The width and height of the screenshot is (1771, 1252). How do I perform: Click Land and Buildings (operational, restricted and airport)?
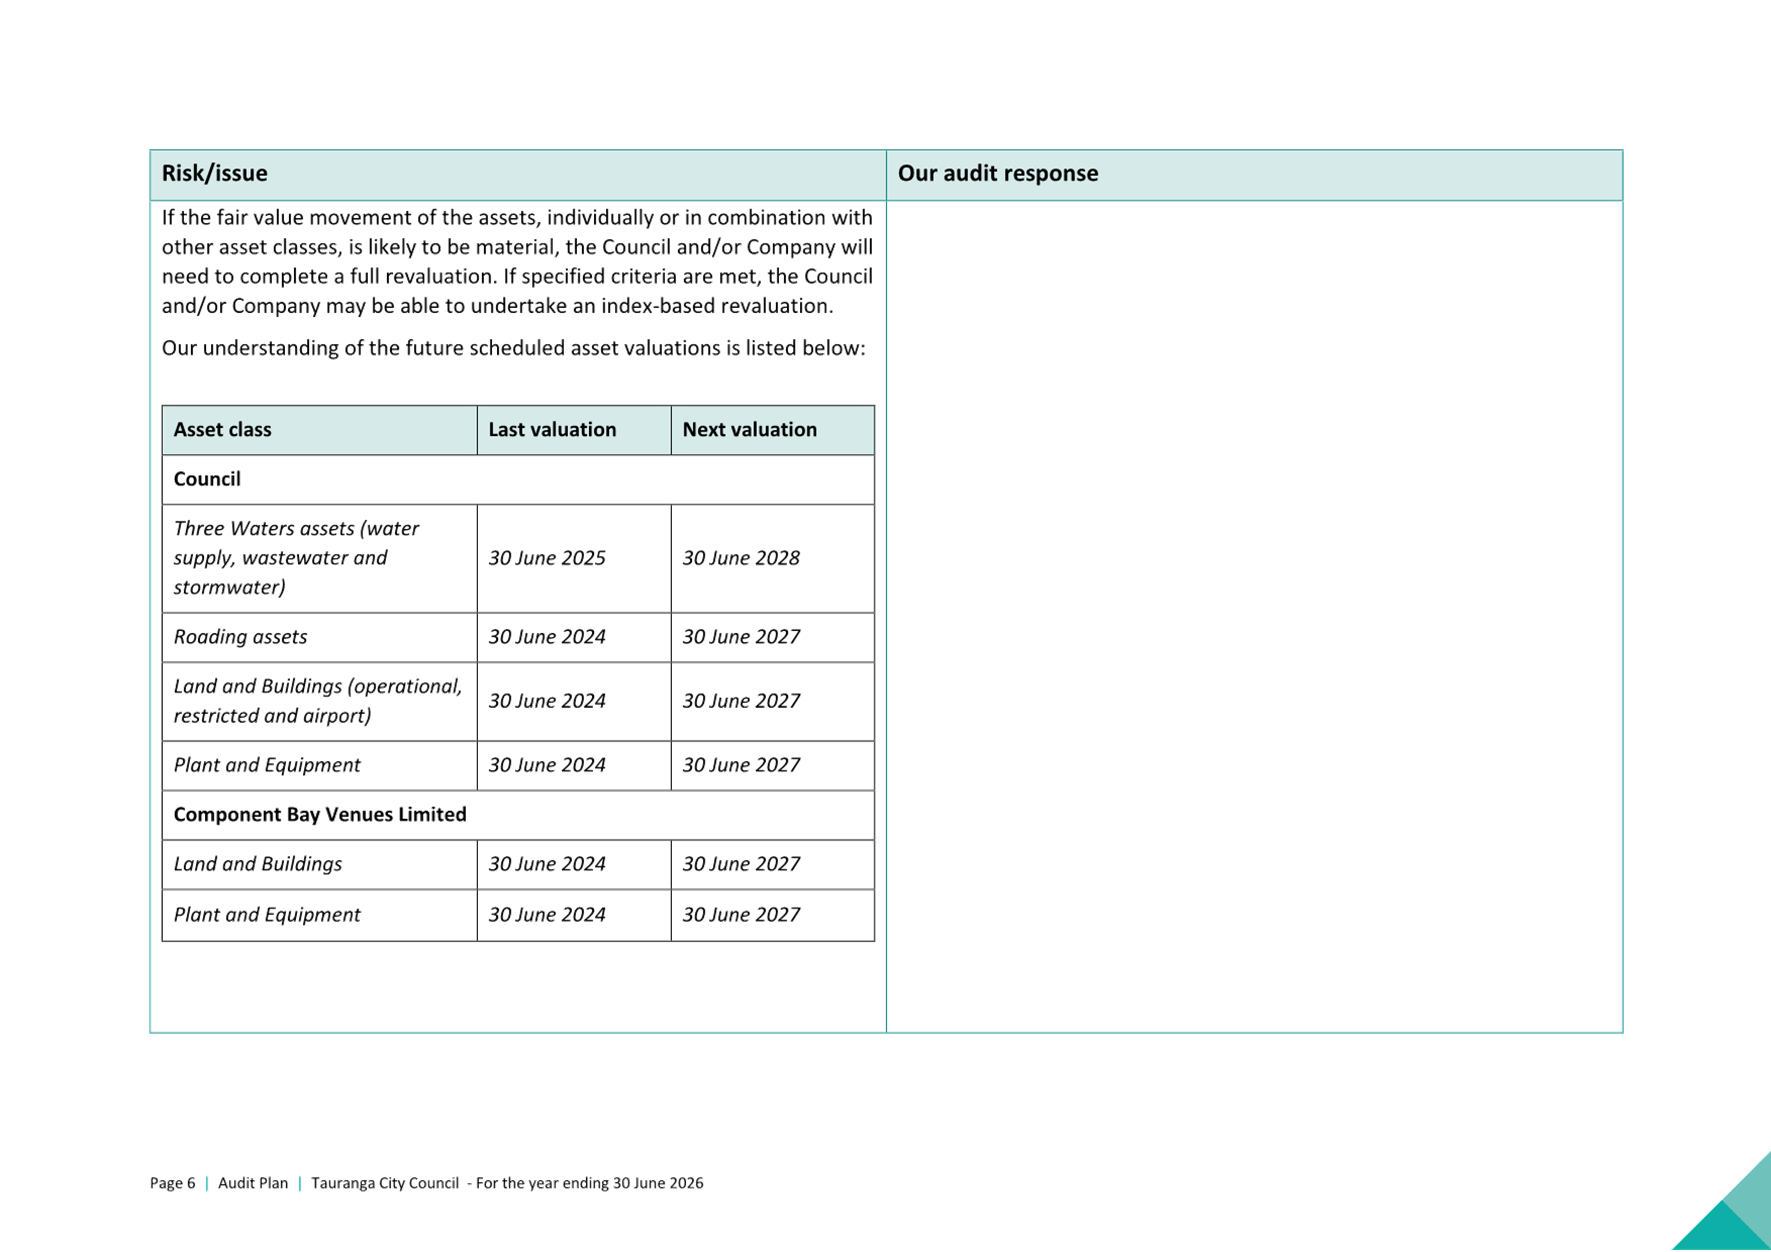coord(316,701)
